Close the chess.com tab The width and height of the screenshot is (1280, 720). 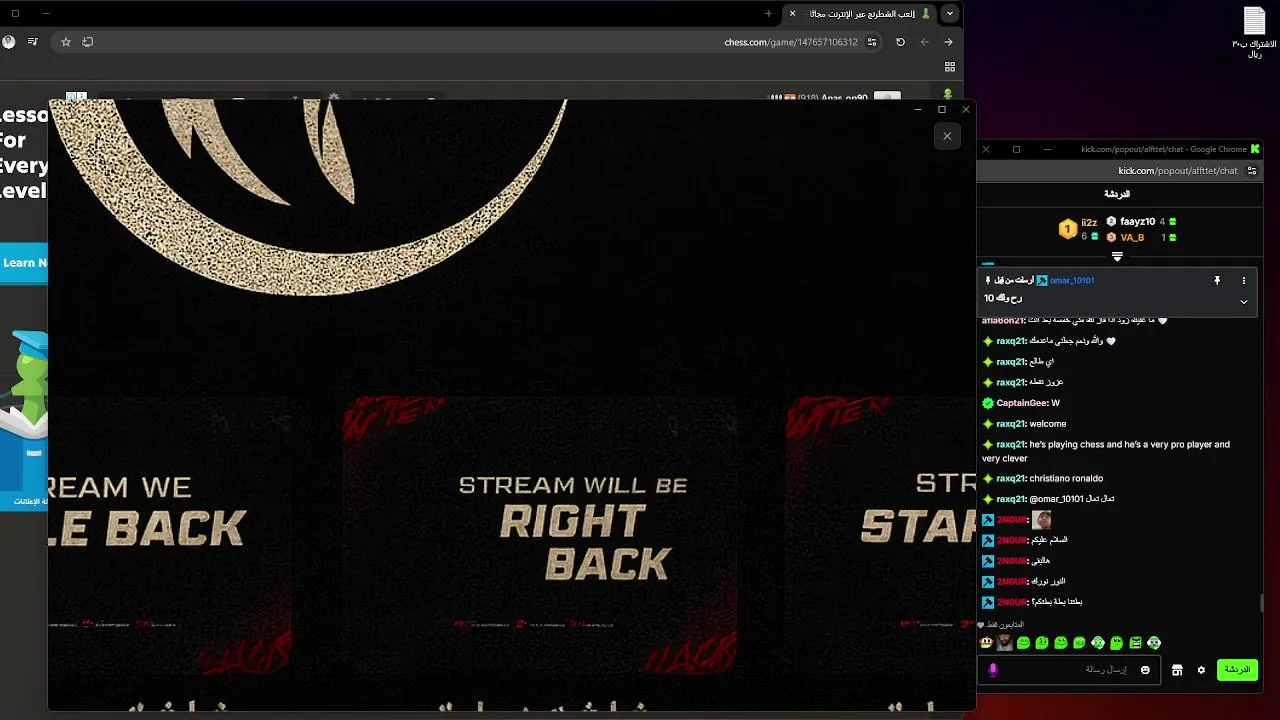tap(792, 13)
